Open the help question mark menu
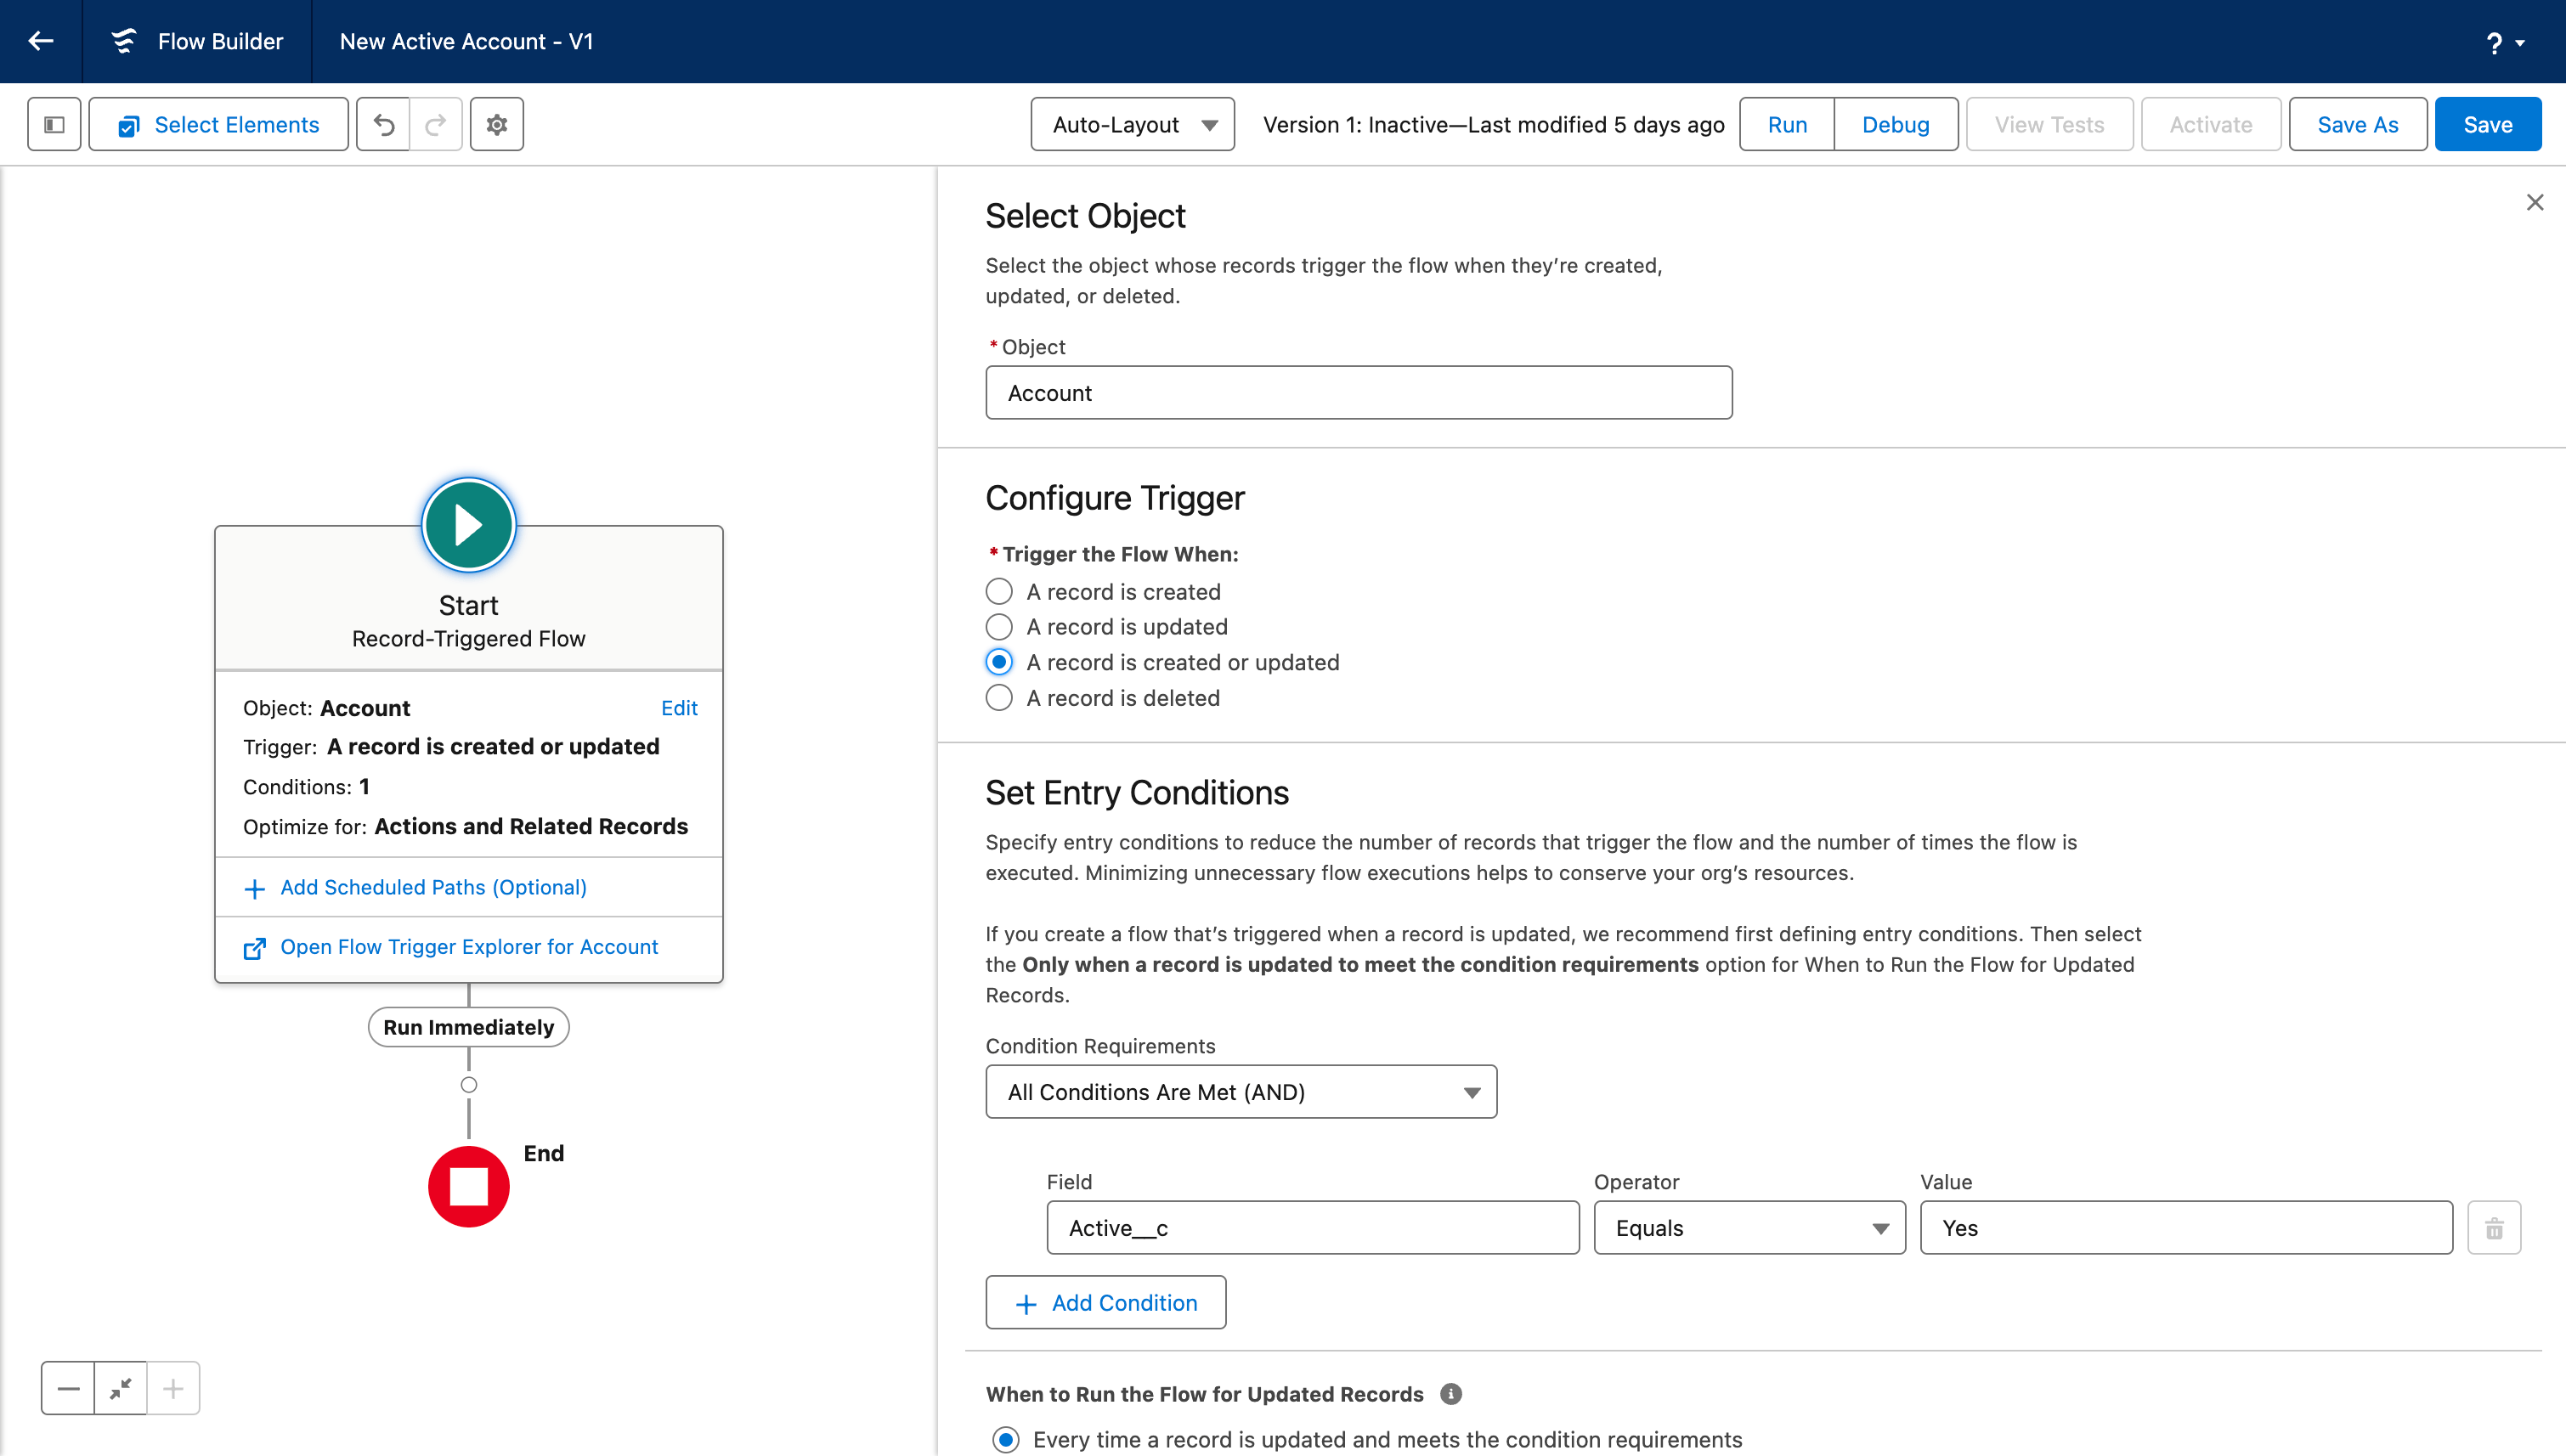This screenshot has height=1456, width=2566. click(2503, 42)
